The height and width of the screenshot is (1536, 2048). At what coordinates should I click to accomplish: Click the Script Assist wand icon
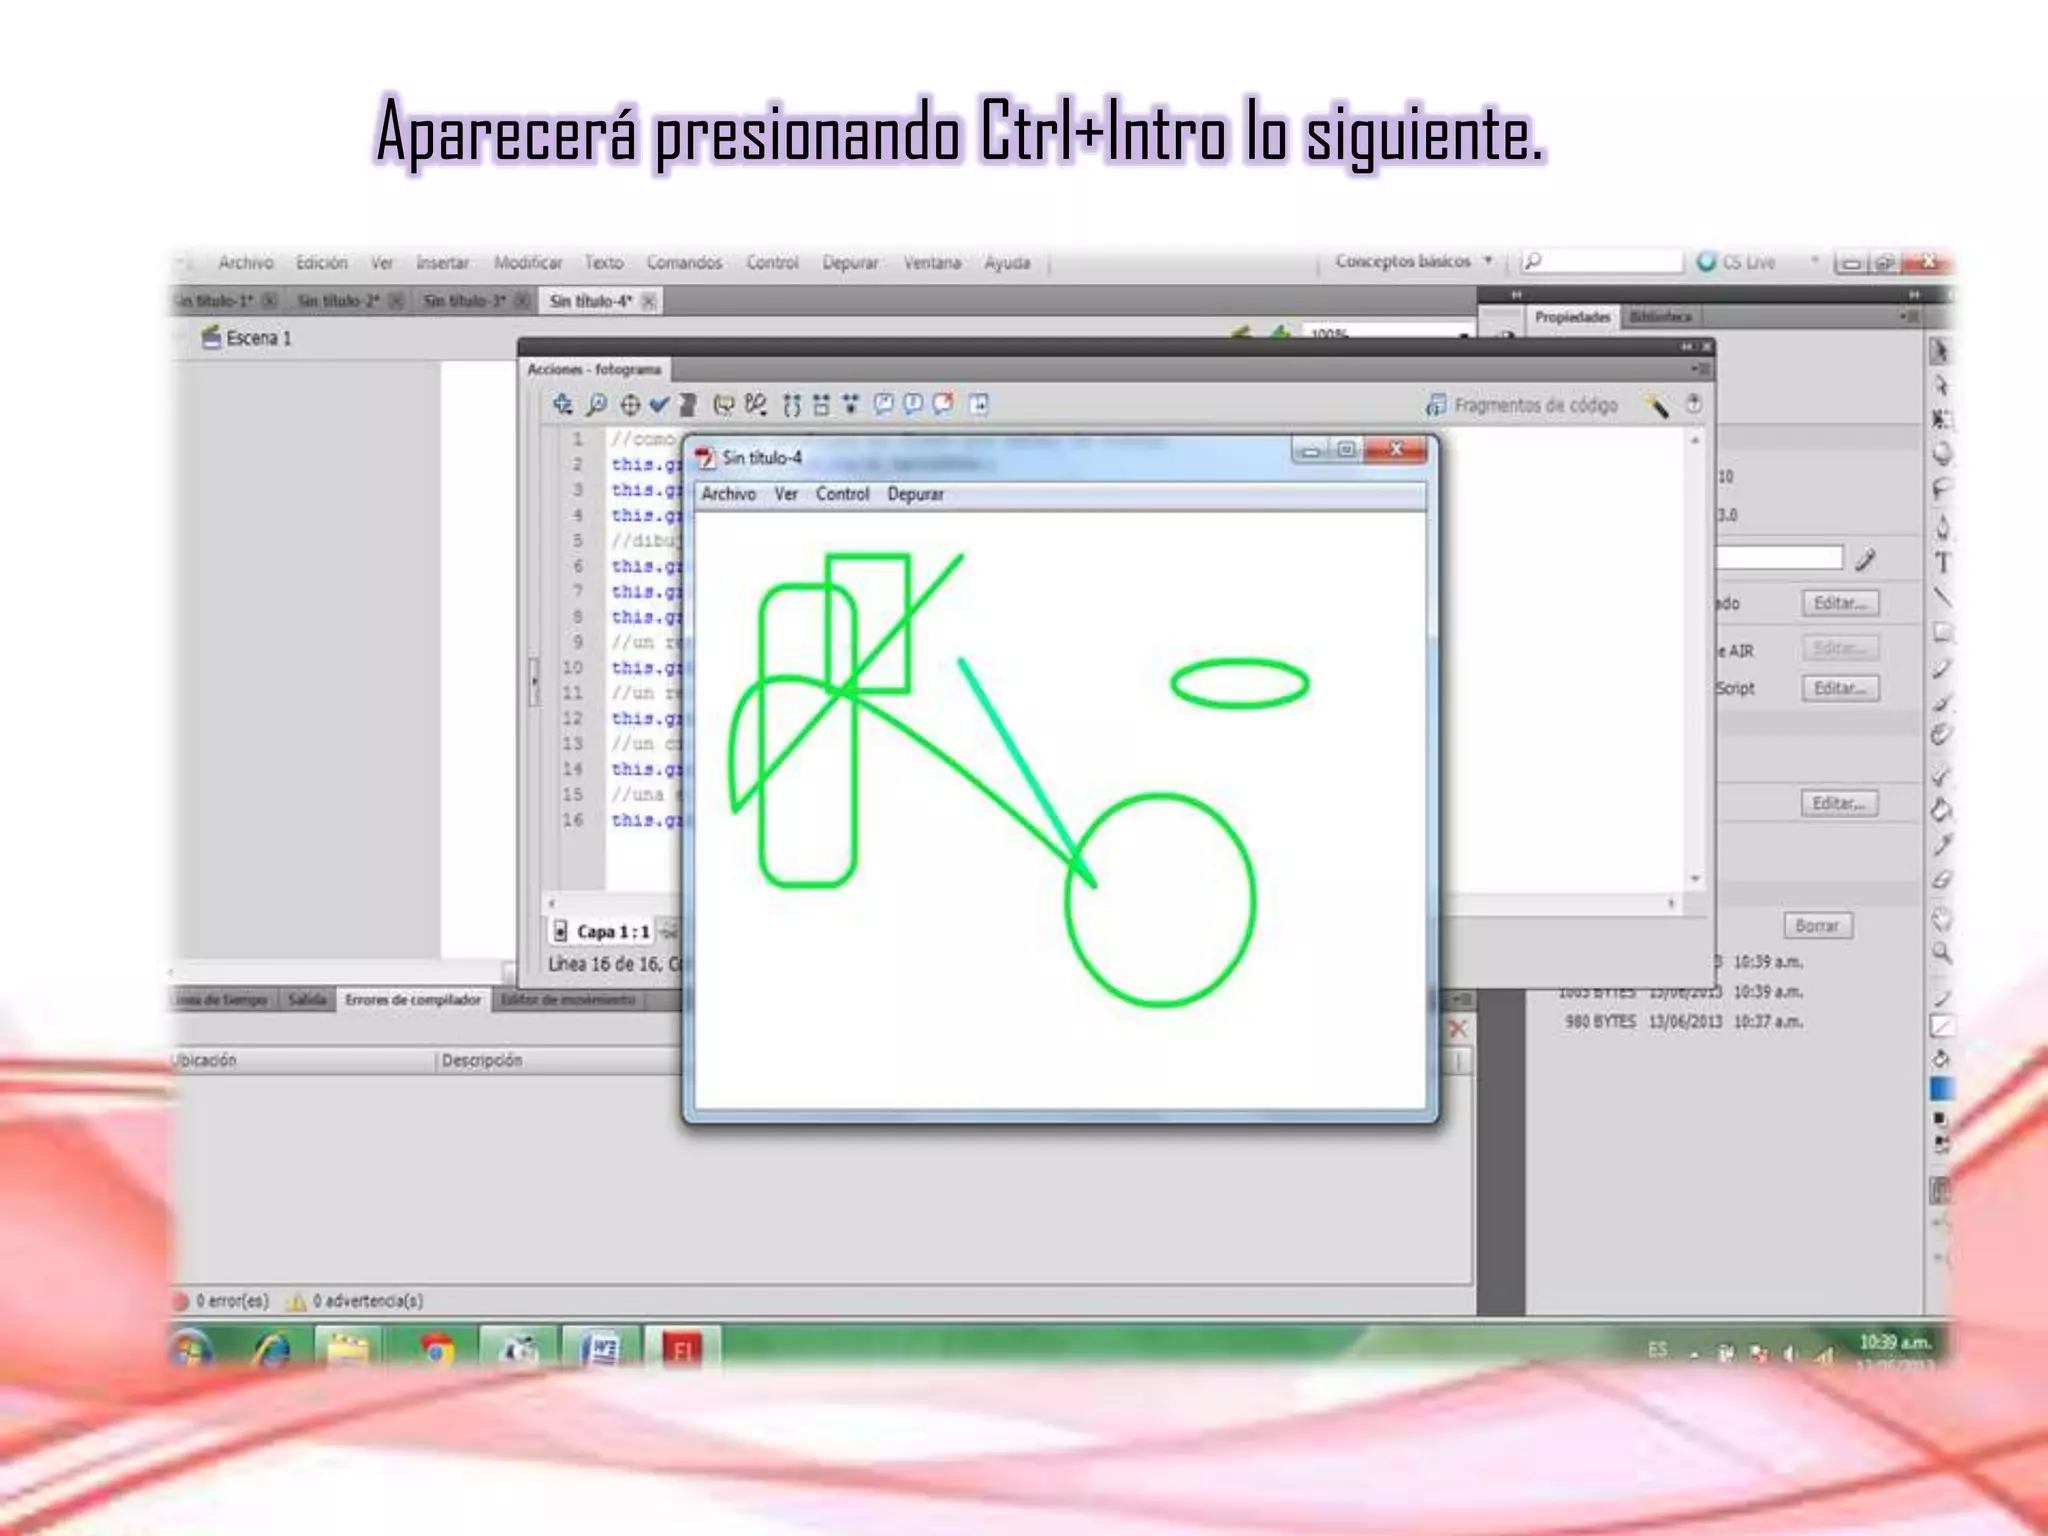click(x=1656, y=405)
